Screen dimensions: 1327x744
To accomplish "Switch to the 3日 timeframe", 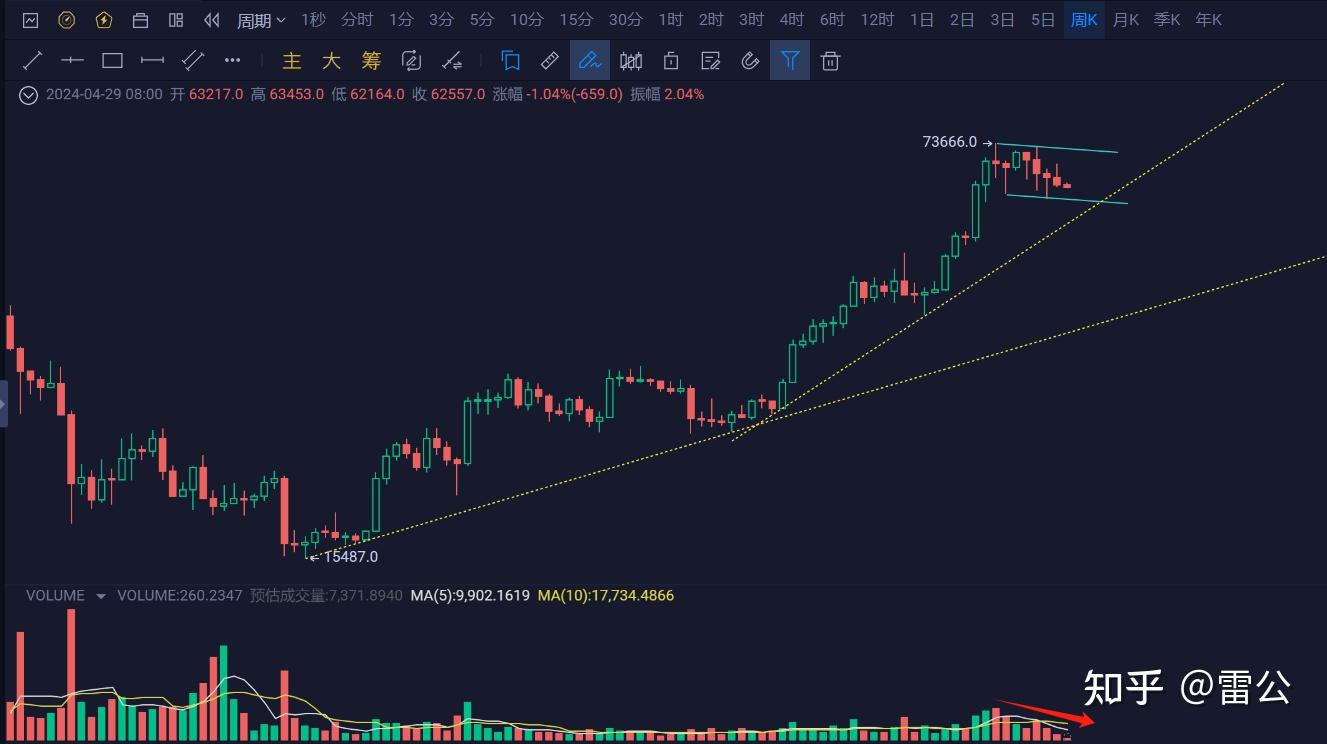I will pos(1002,20).
